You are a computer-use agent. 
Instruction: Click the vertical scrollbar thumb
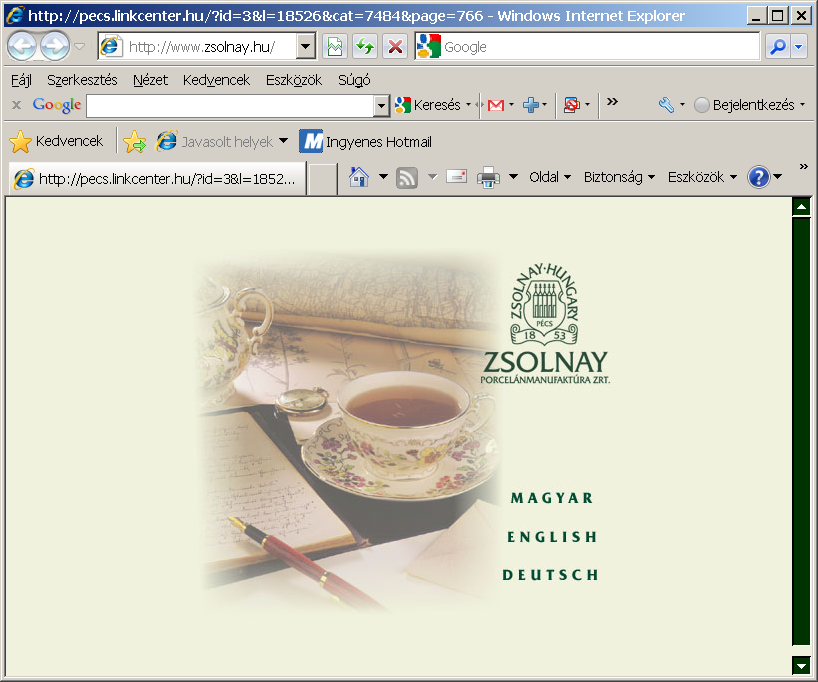[x=801, y=432]
